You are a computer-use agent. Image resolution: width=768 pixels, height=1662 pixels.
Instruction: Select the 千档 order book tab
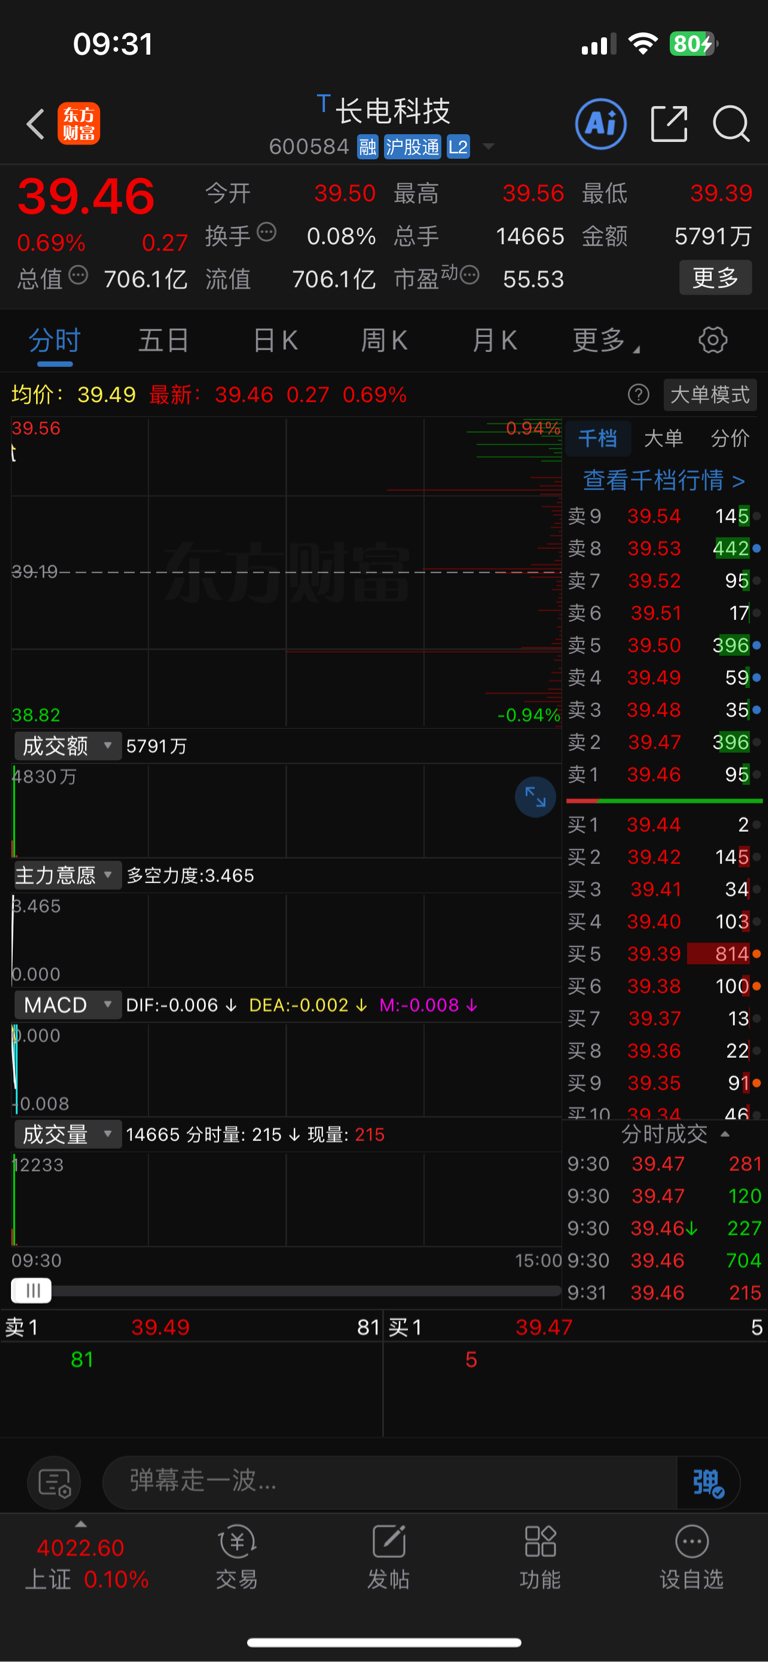tap(598, 438)
